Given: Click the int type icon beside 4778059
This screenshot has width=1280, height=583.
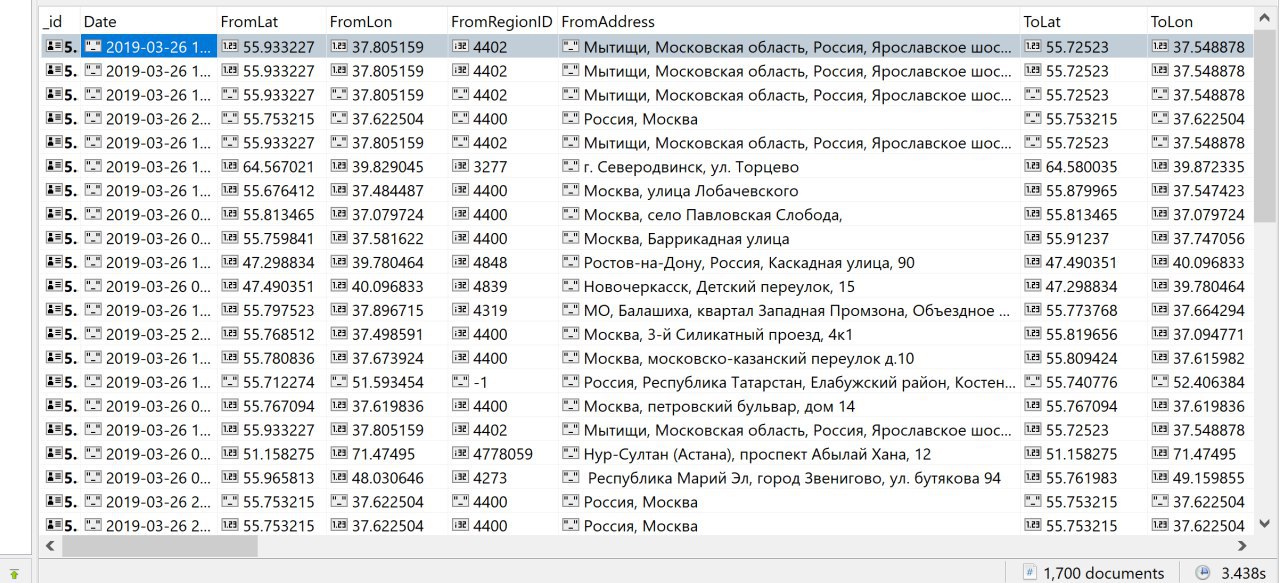Looking at the screenshot, I should [x=461, y=455].
